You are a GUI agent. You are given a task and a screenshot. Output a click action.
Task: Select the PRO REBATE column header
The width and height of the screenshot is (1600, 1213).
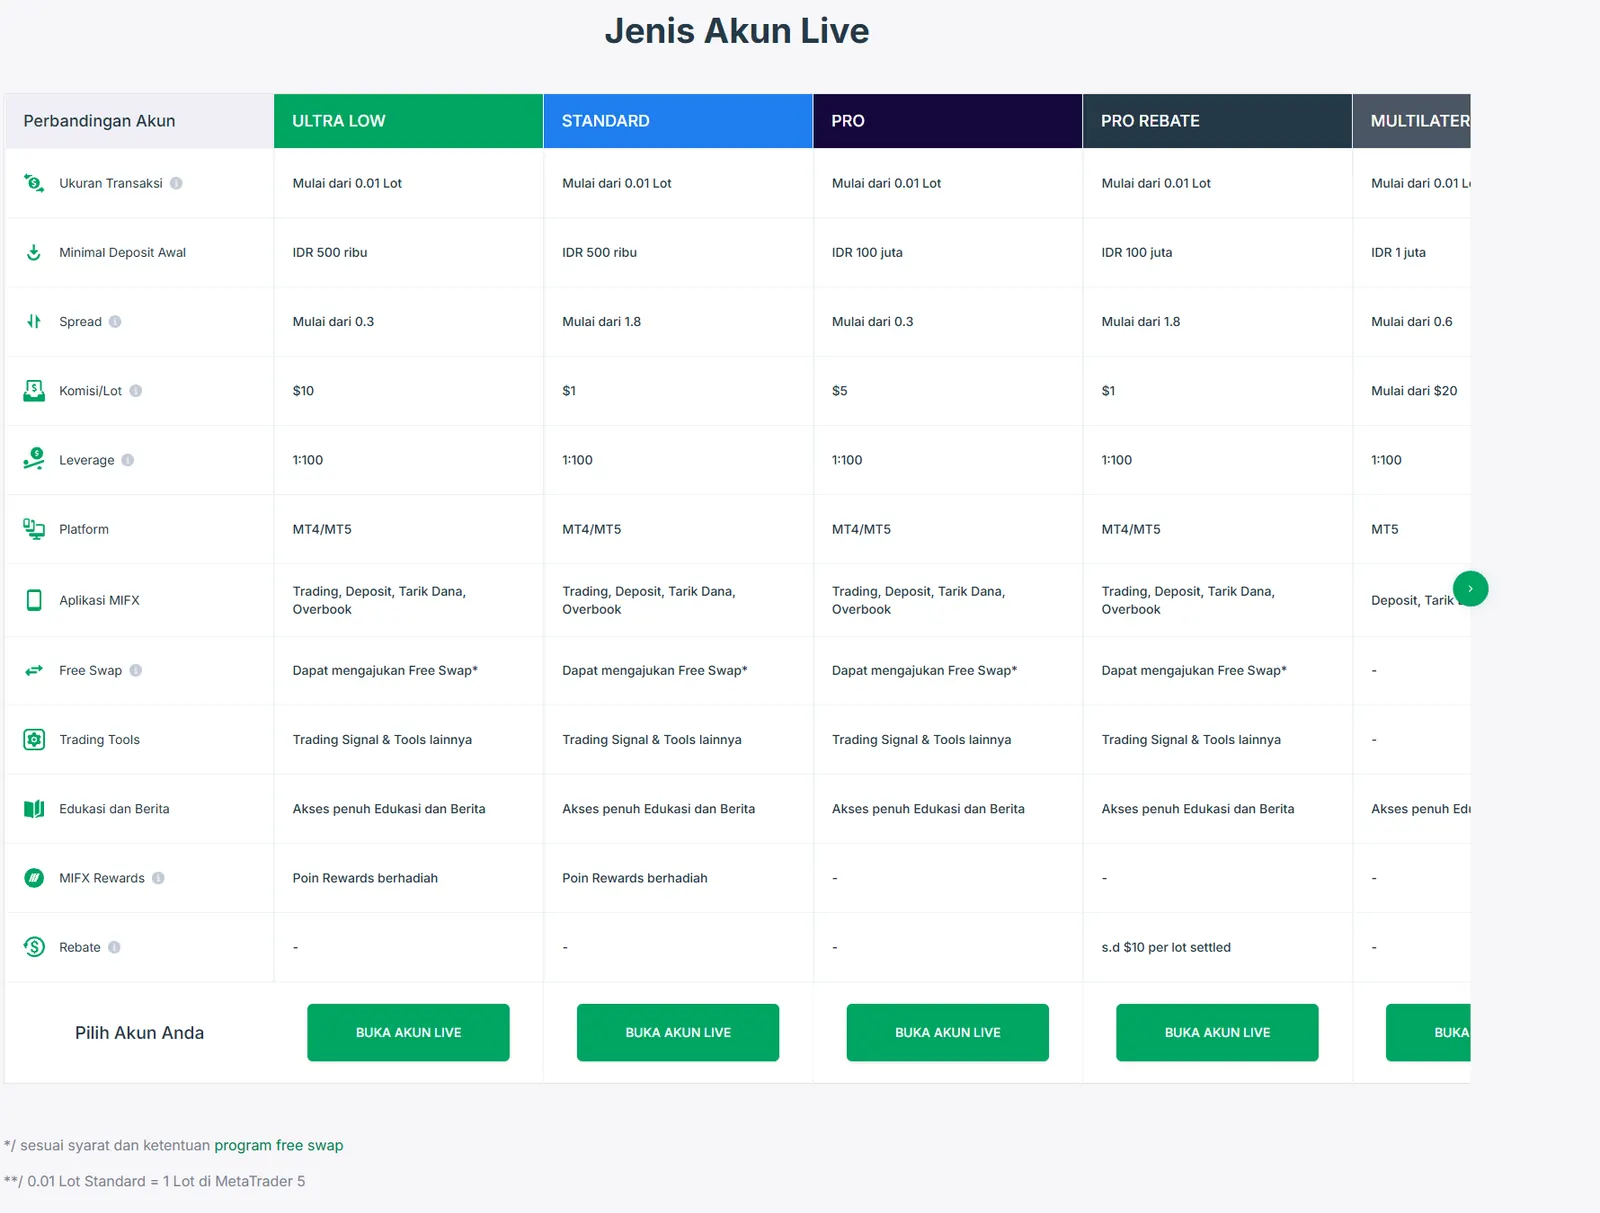pos(1217,121)
